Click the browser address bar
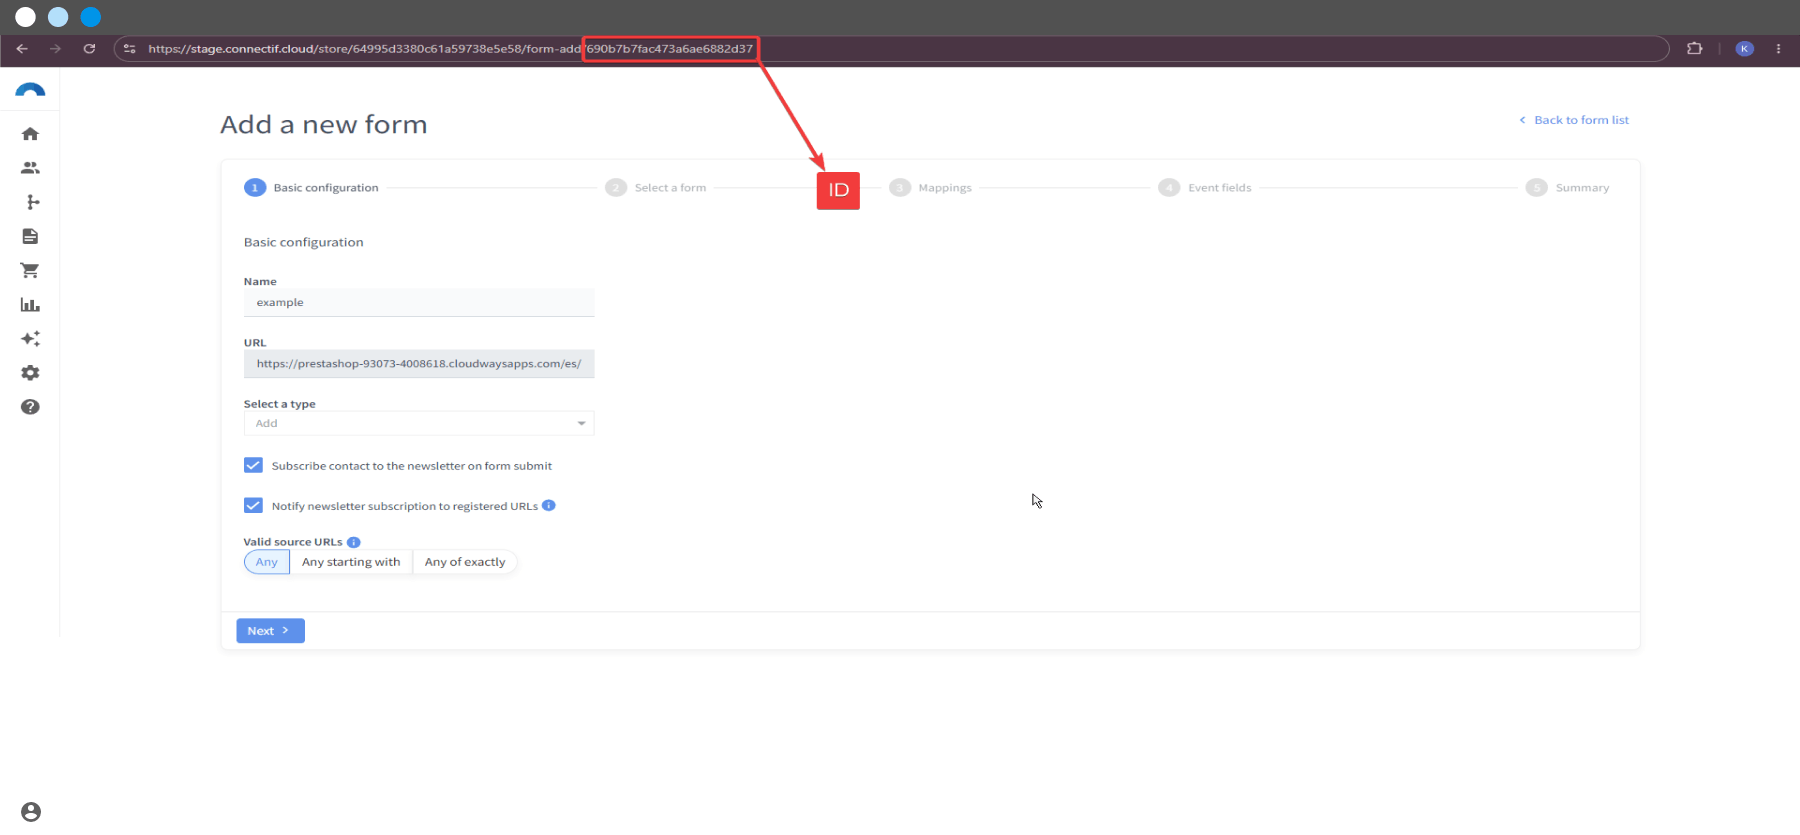Image resolution: width=1800 pixels, height=835 pixels. [890, 48]
